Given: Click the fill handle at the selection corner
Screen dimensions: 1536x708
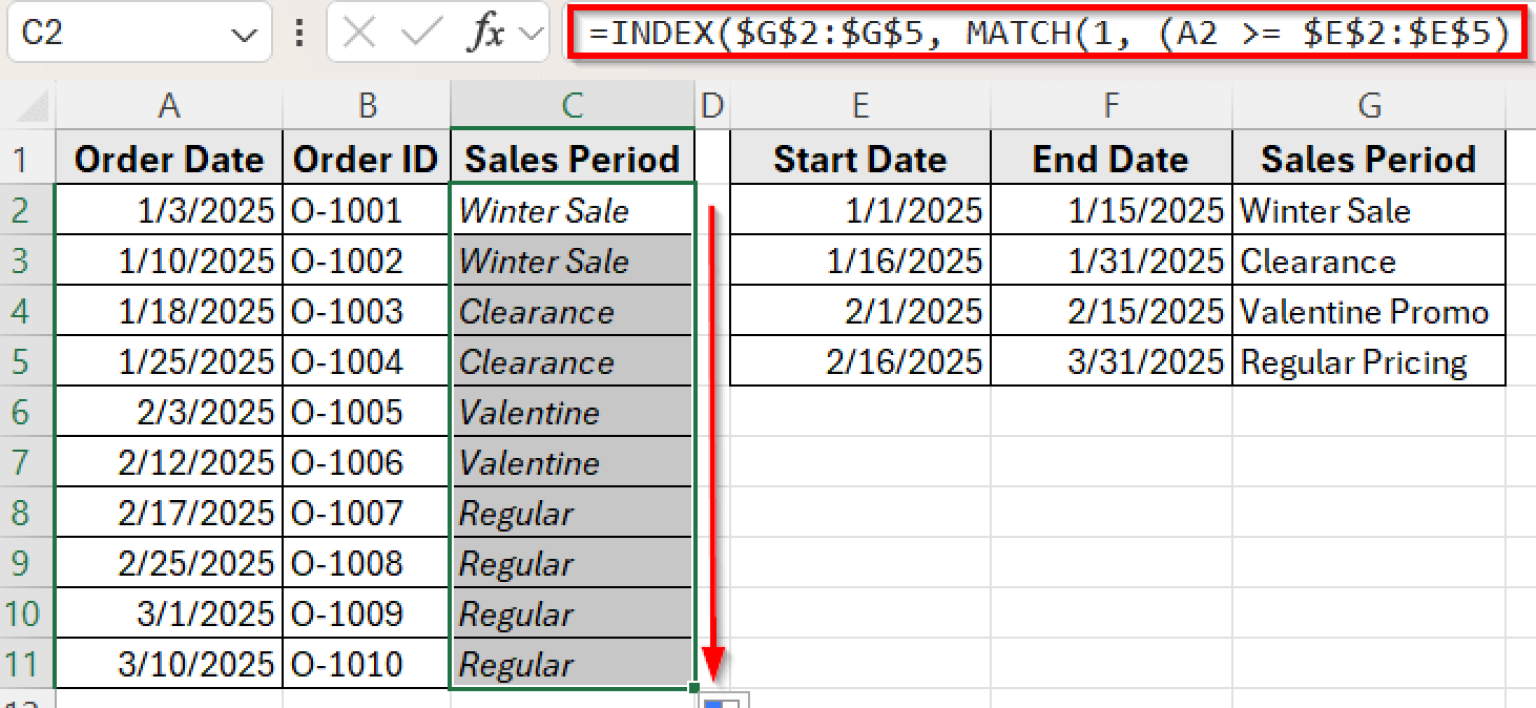Looking at the screenshot, I should [694, 688].
